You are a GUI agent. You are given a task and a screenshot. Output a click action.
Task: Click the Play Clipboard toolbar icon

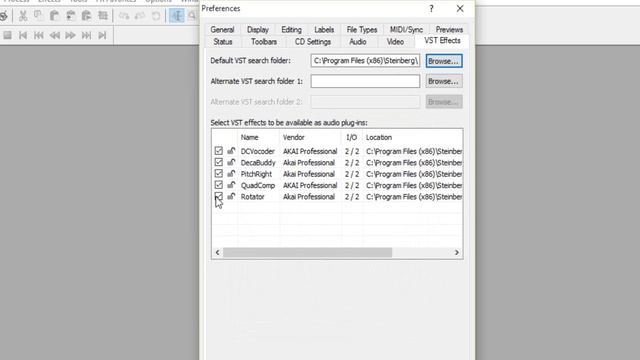(87, 16)
